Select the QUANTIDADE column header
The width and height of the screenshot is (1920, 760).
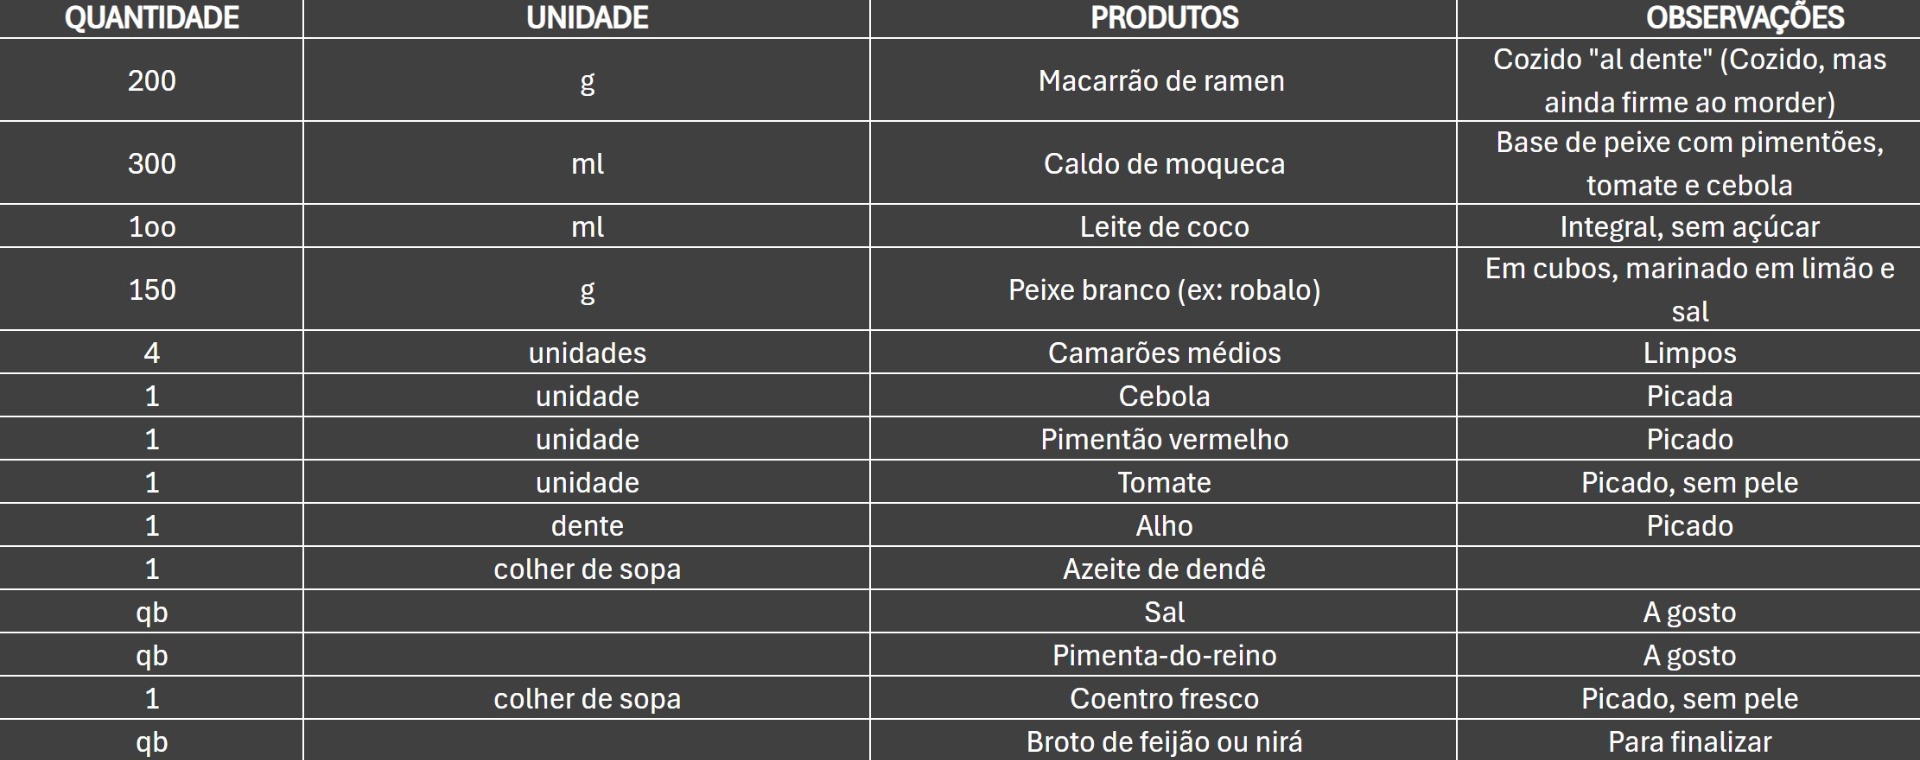(151, 18)
